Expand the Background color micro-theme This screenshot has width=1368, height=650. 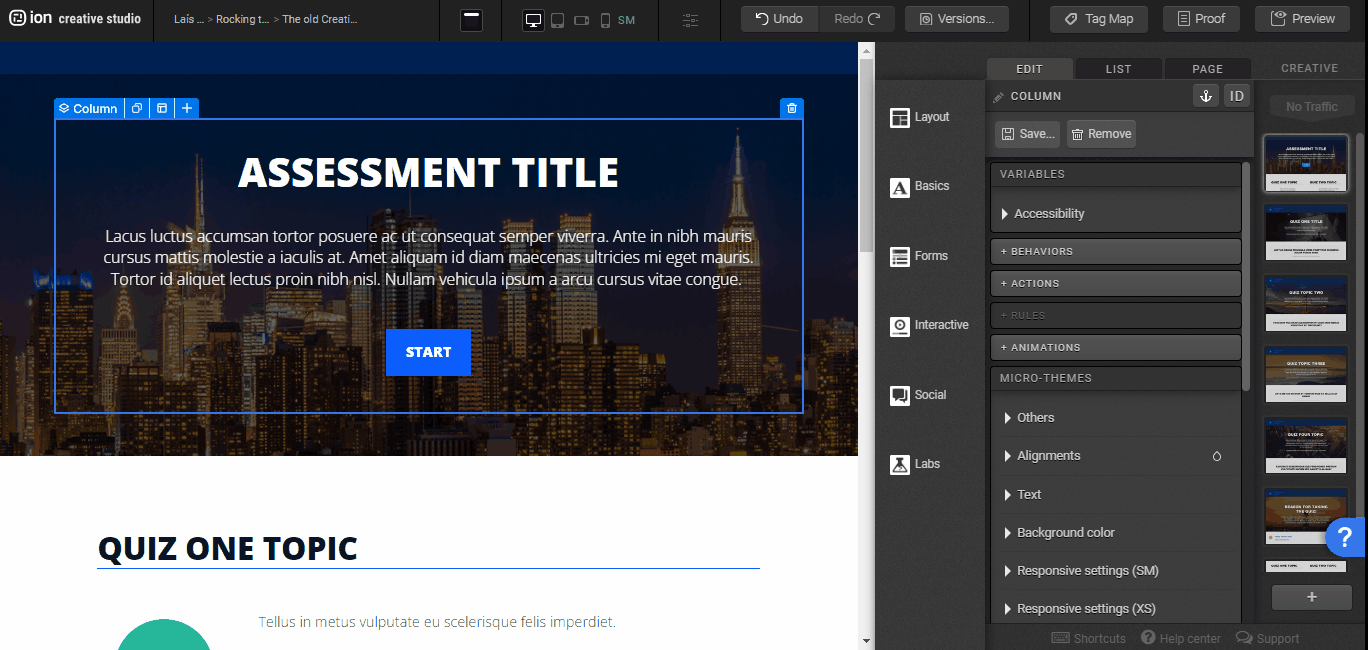coord(1065,533)
